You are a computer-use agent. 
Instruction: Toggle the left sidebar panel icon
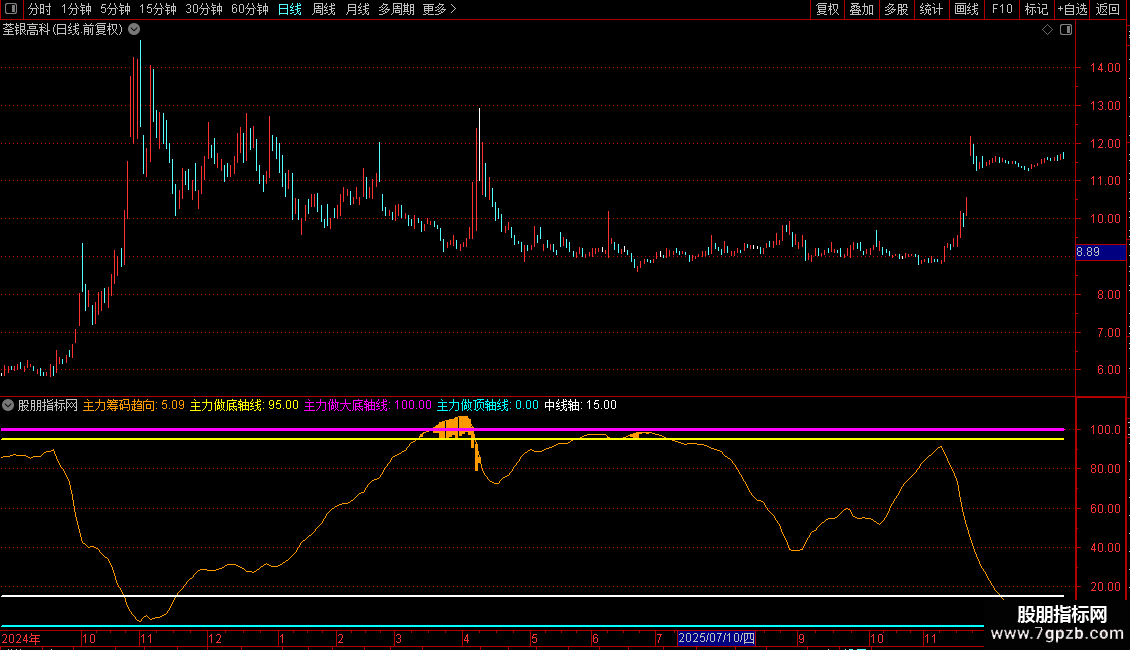13,9
